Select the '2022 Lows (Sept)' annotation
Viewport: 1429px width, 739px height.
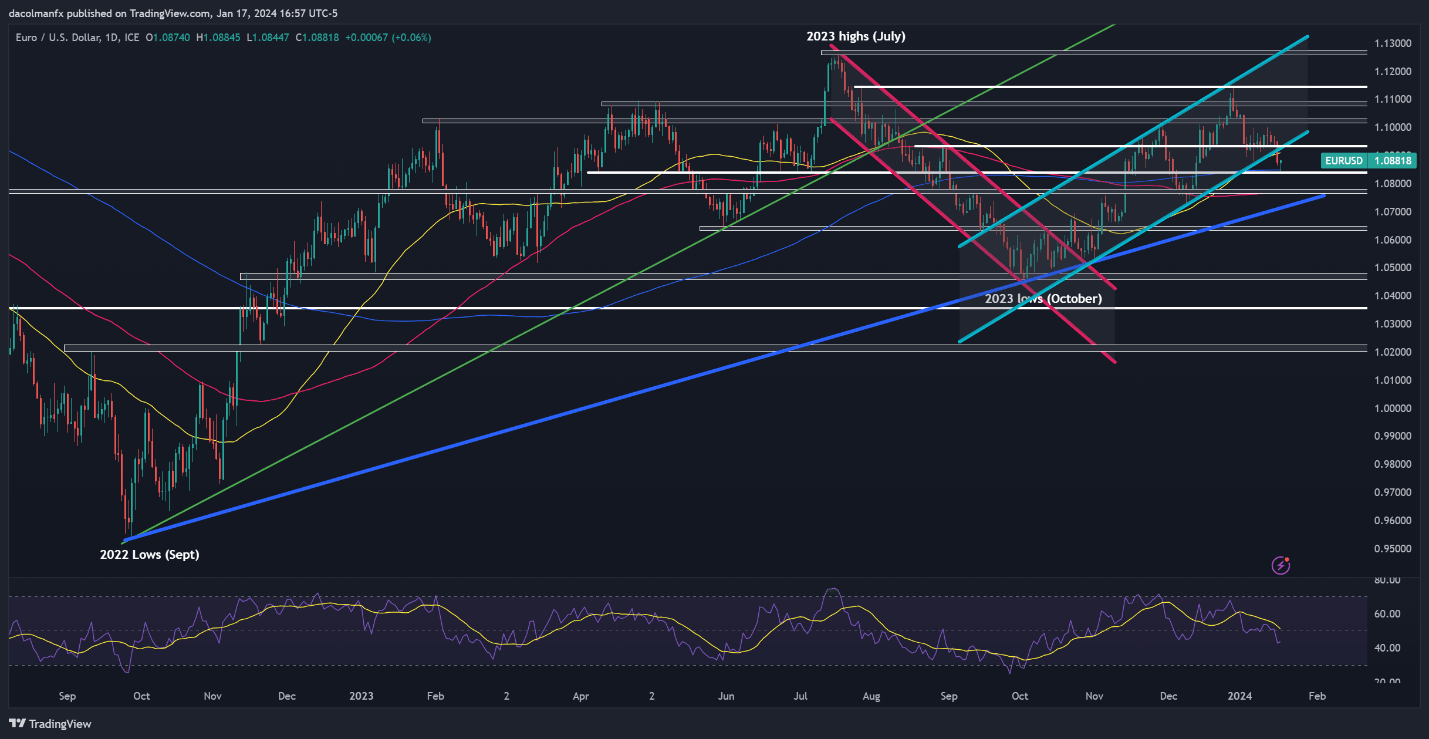point(149,554)
